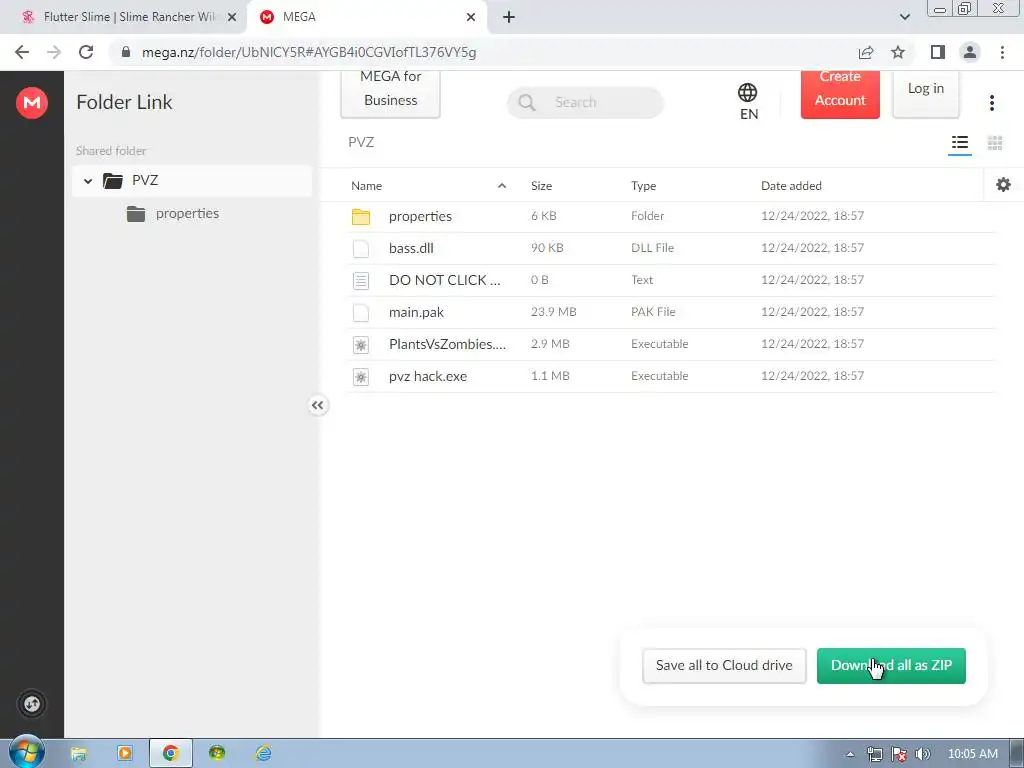The width and height of the screenshot is (1024, 768).
Task: Click the red MEGA logo icon
Action: point(31,103)
